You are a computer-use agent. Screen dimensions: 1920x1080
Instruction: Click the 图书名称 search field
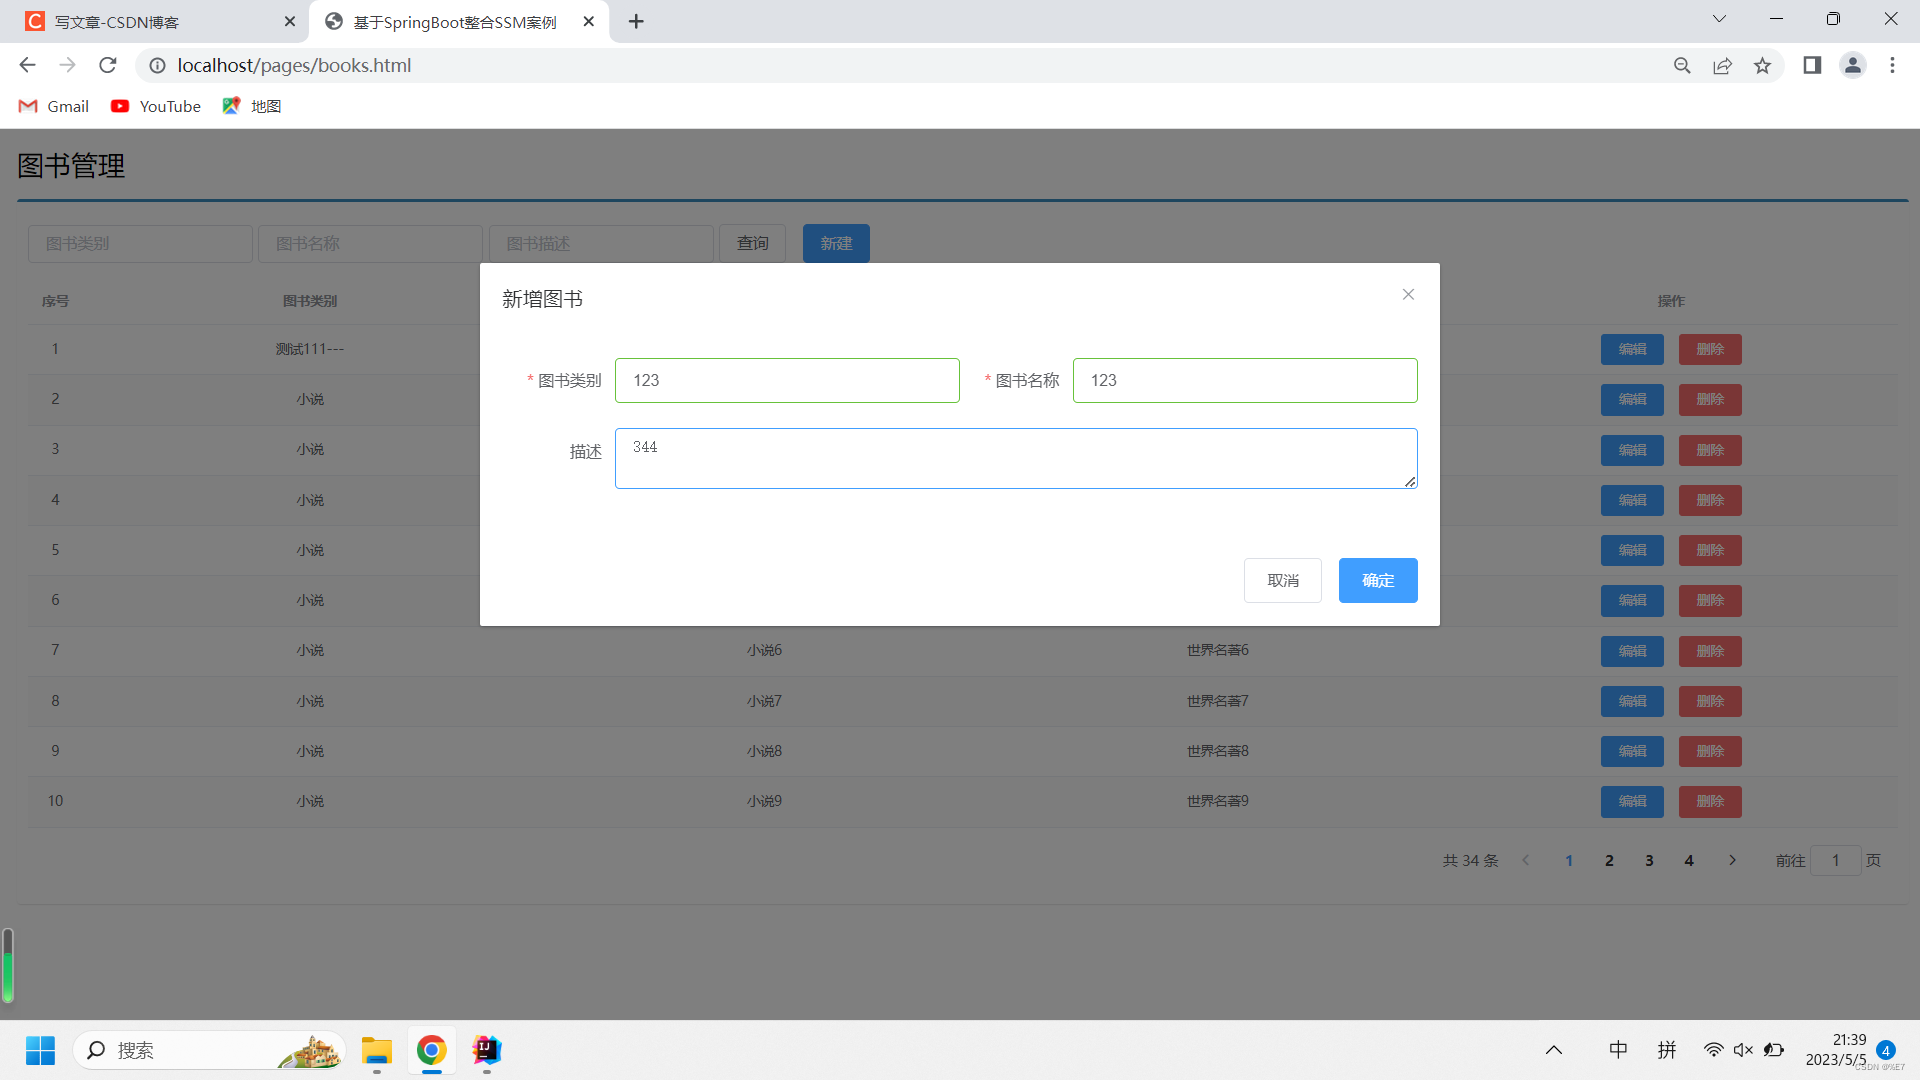(371, 243)
